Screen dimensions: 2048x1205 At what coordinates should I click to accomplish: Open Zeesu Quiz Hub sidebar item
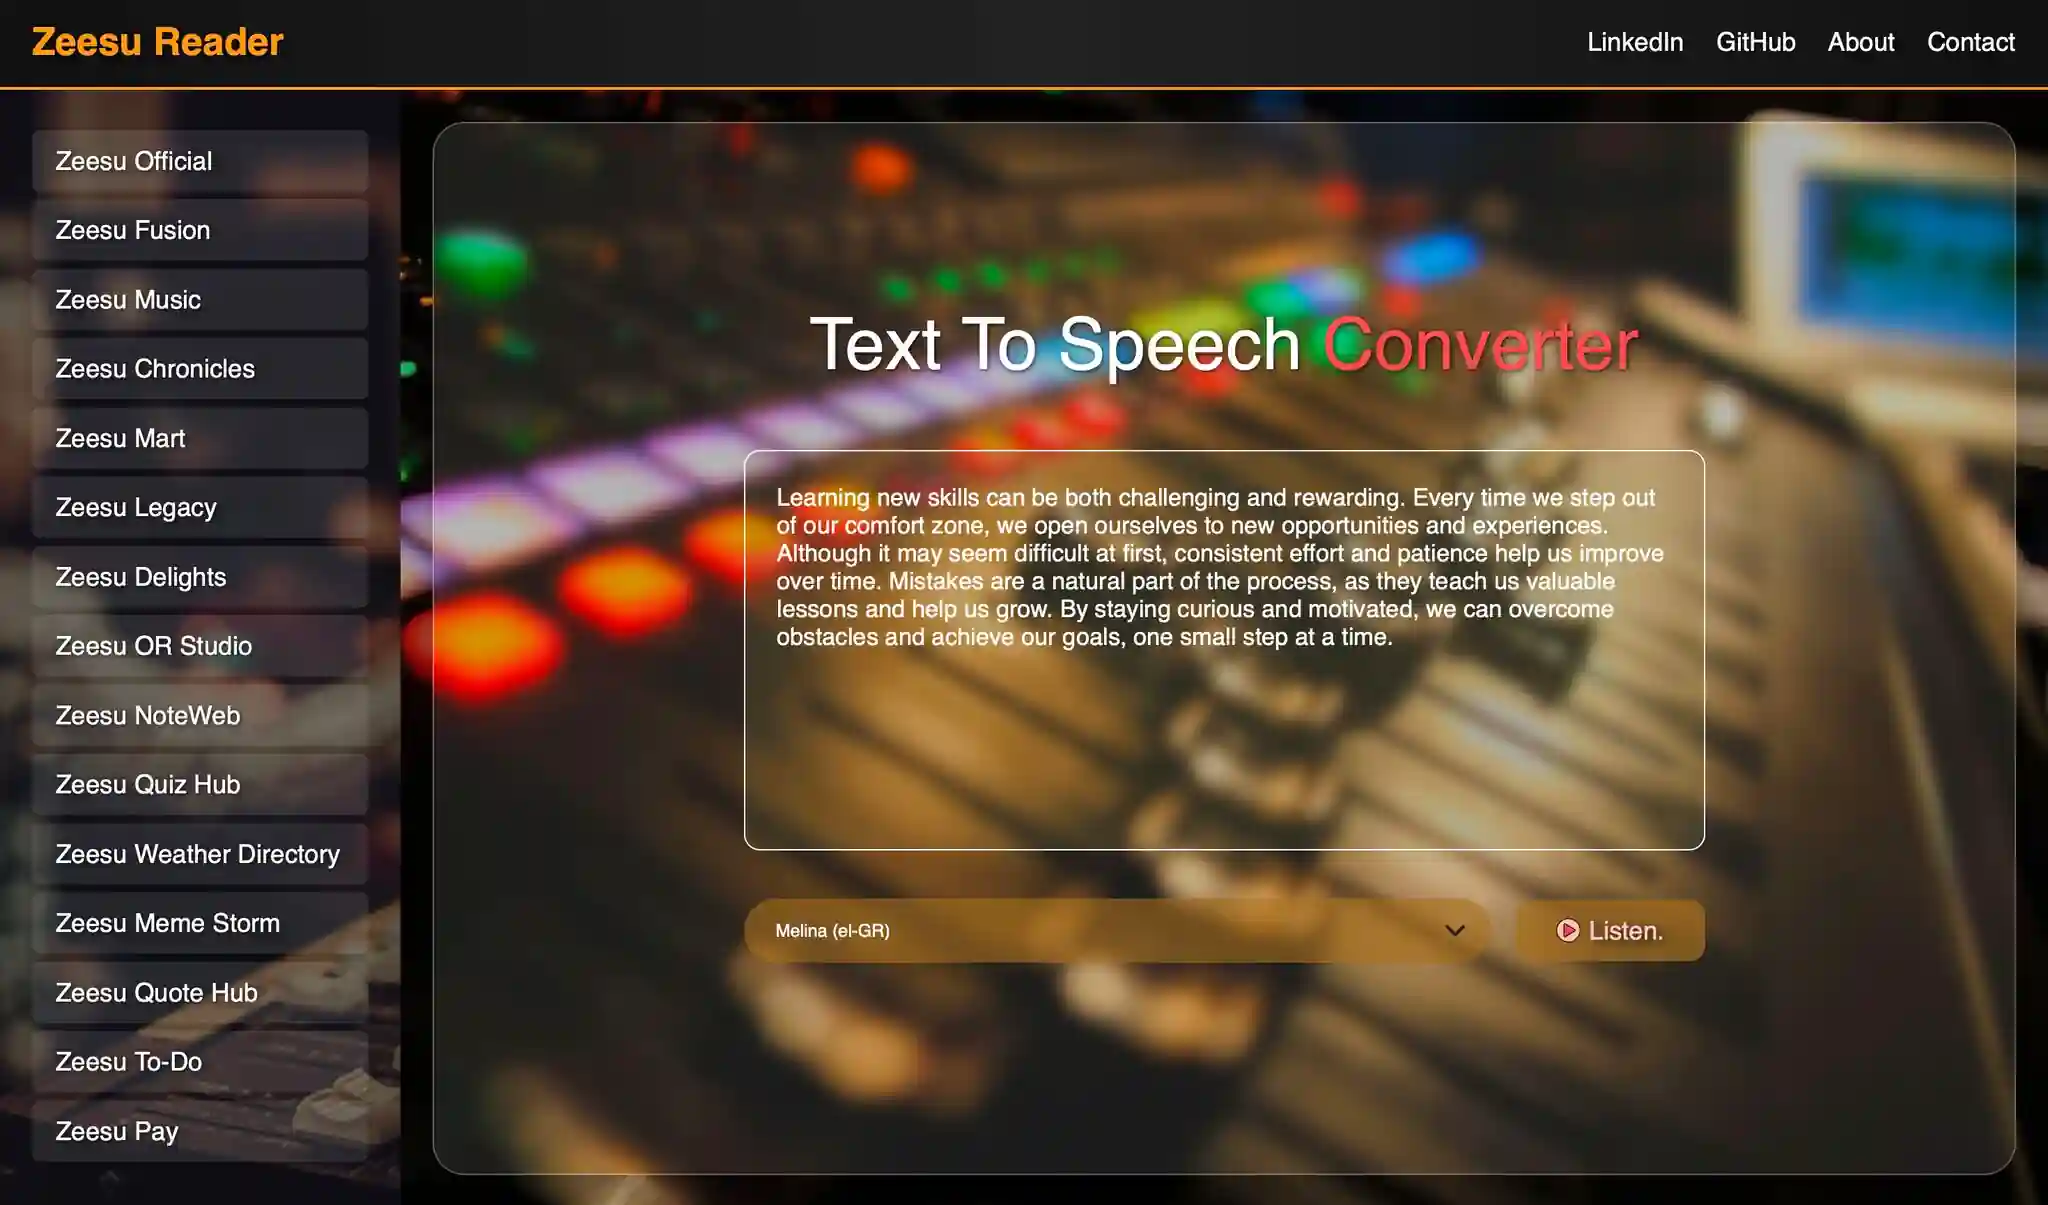coord(200,785)
